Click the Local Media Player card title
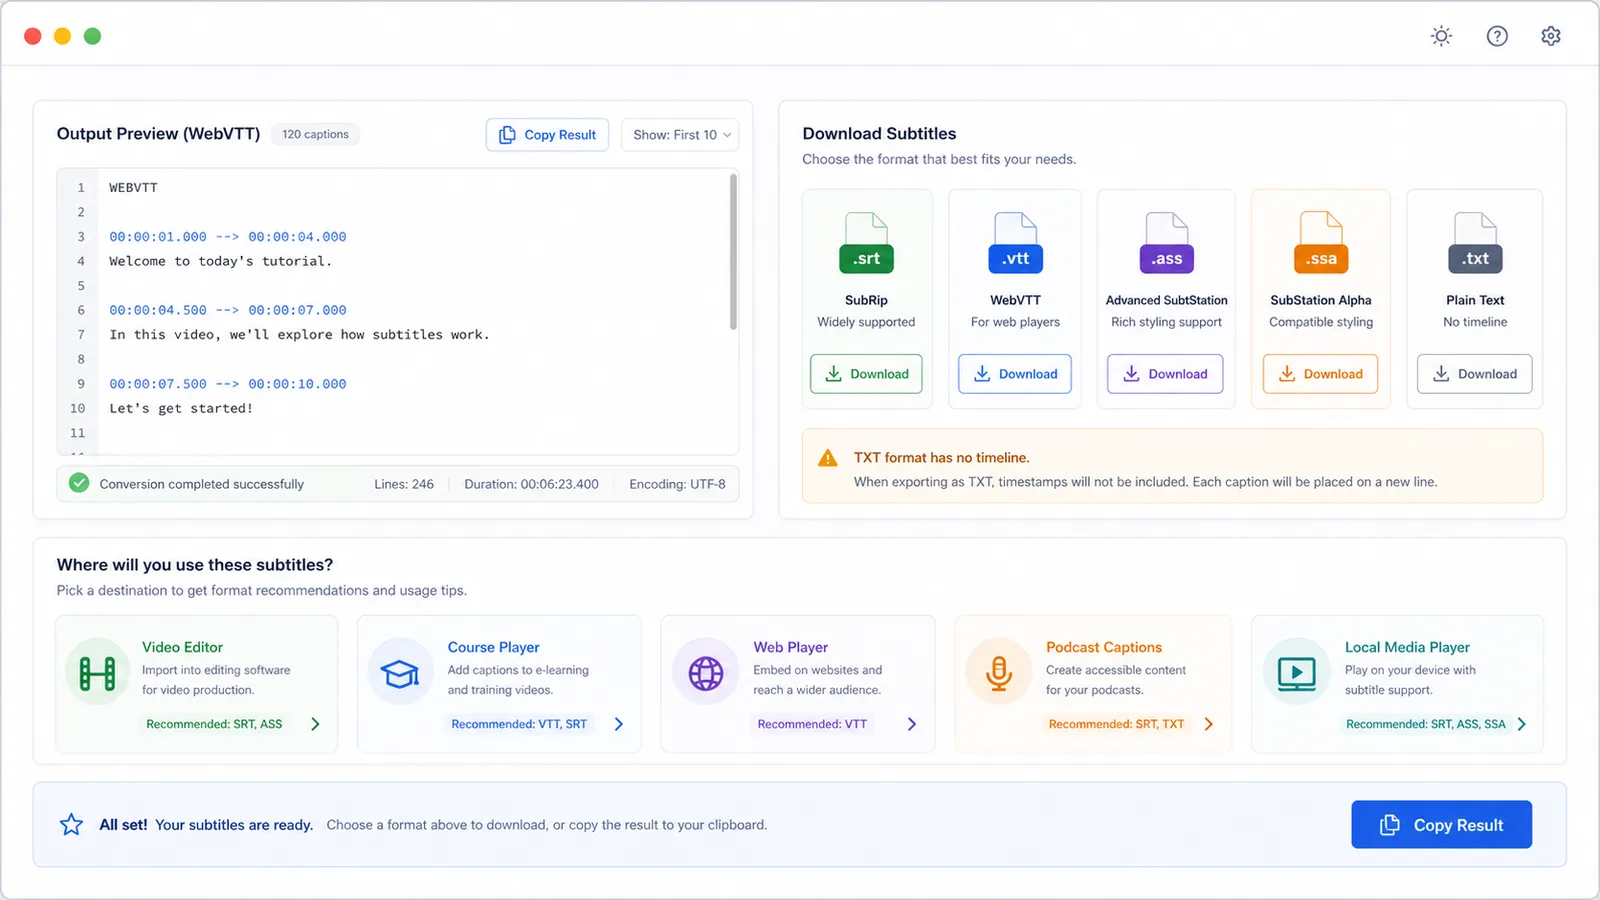The image size is (1600, 900). pyautogui.click(x=1407, y=647)
